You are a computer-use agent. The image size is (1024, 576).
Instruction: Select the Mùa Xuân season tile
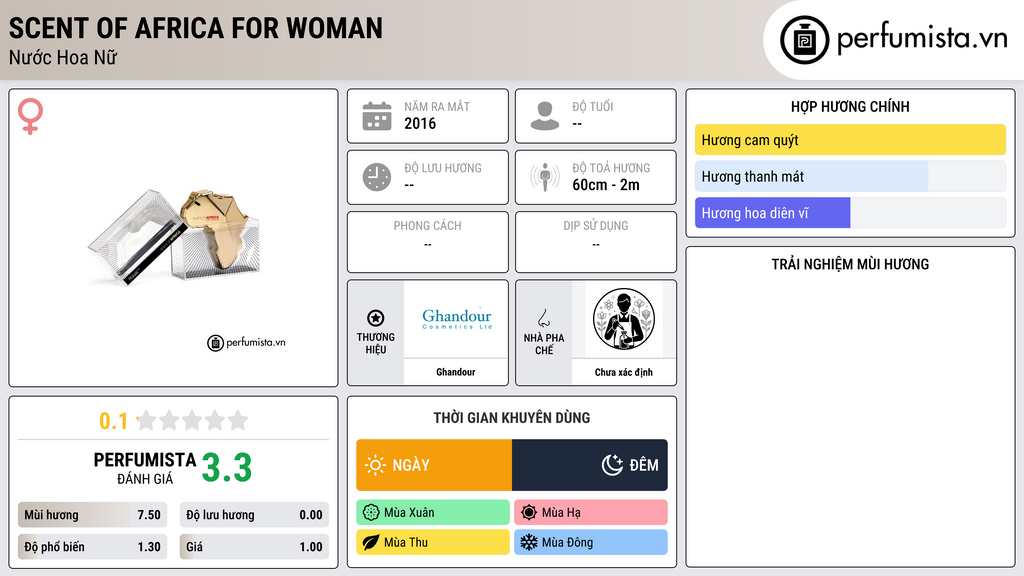pos(433,513)
